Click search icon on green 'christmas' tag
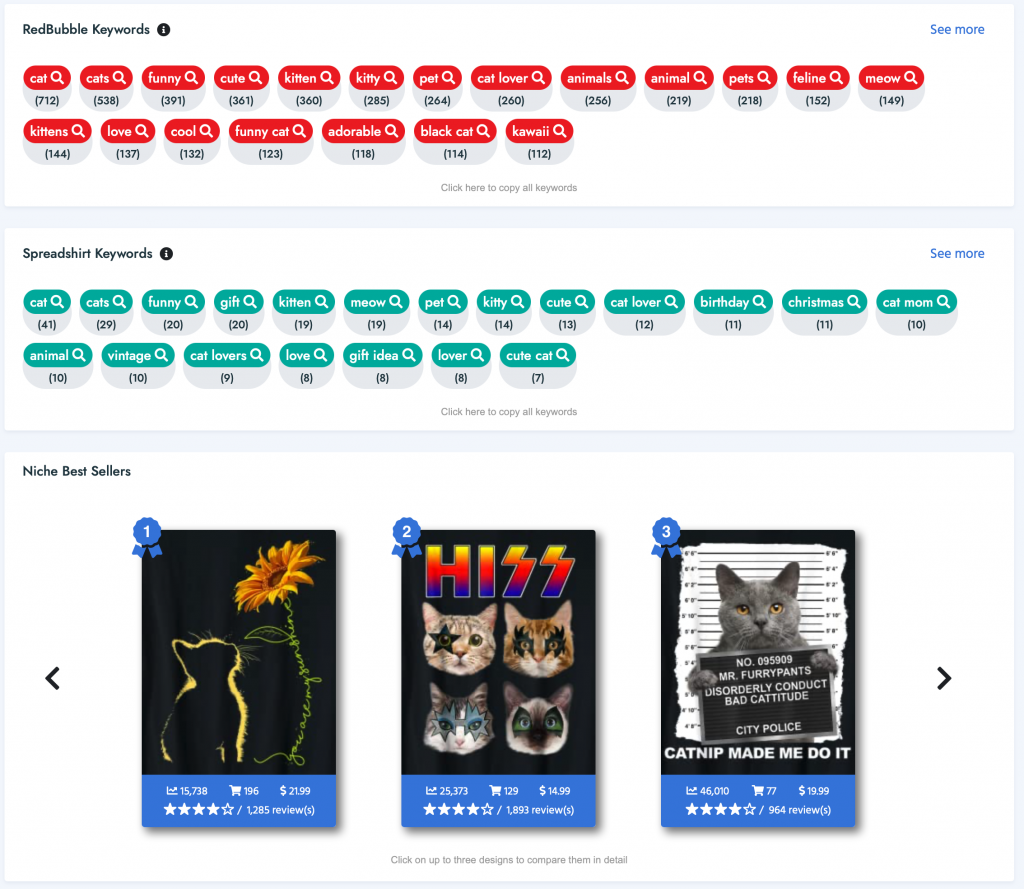1024x889 pixels. pos(854,302)
